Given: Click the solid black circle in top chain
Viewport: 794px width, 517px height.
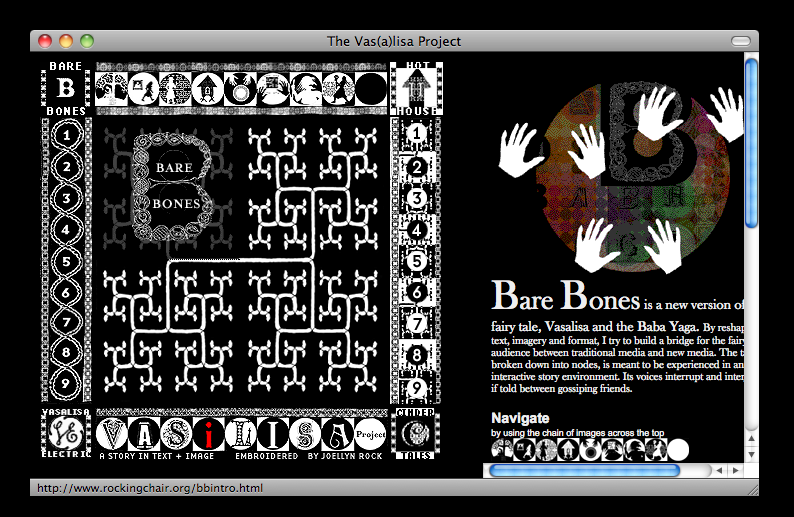Looking at the screenshot, I should coord(371,89).
